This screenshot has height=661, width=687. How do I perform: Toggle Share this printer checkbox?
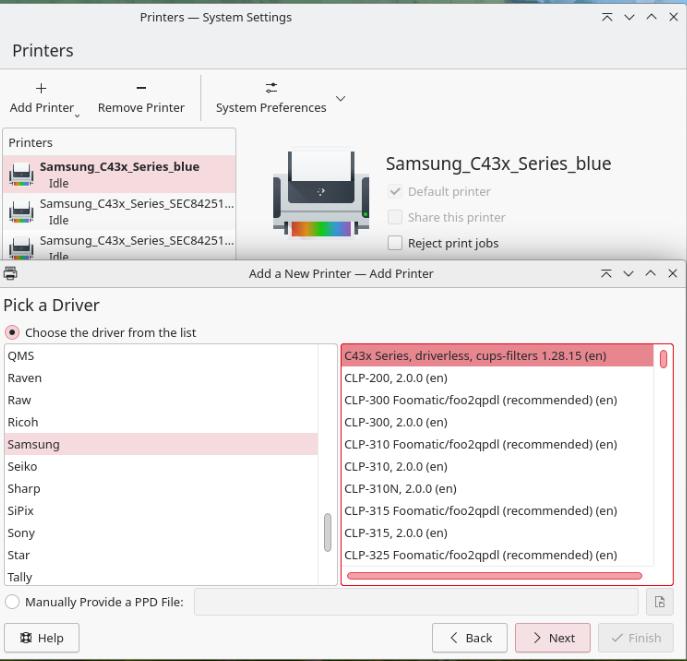[395, 217]
